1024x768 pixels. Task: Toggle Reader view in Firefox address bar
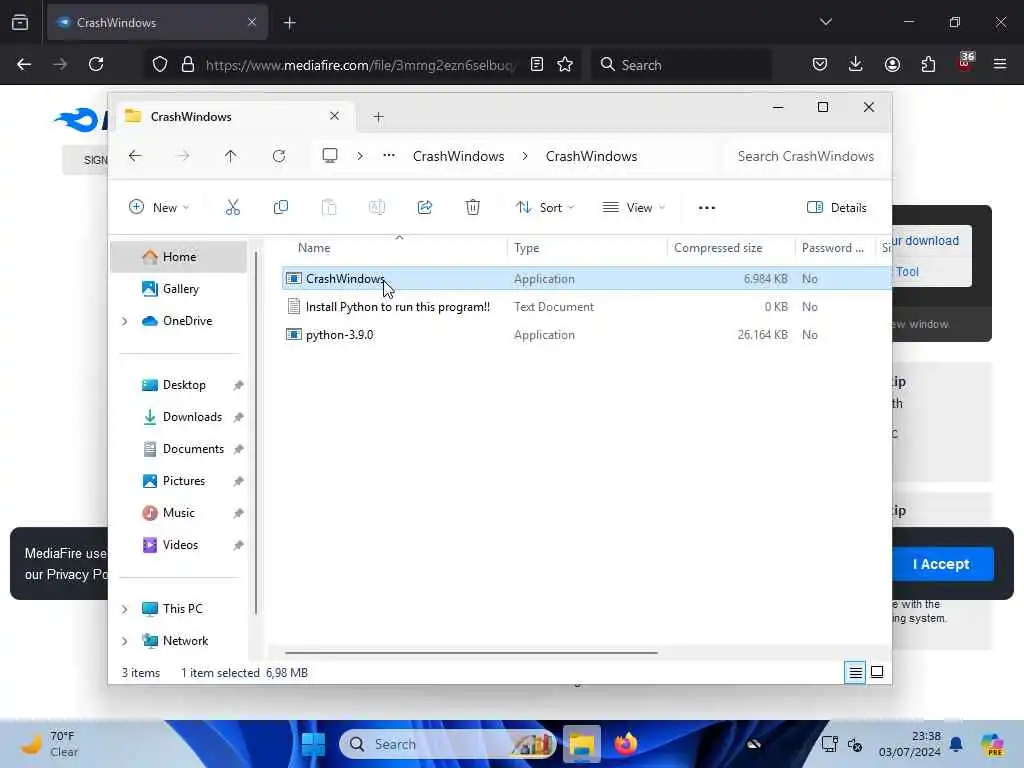(x=537, y=64)
